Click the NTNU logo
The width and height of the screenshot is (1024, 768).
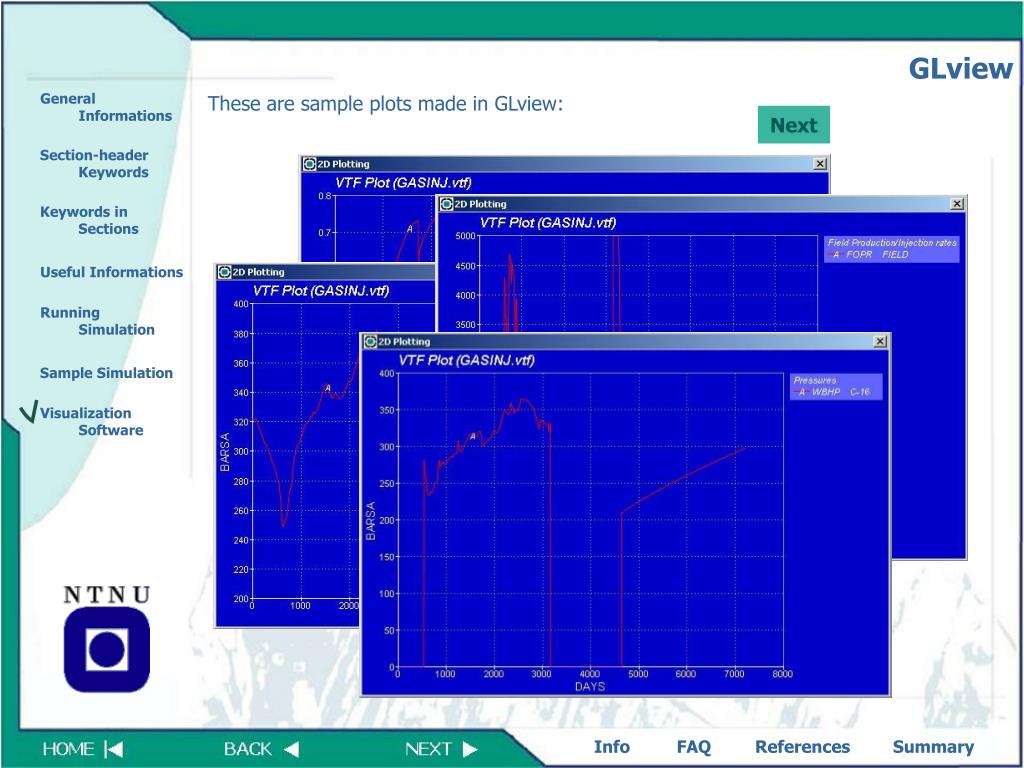[x=107, y=639]
